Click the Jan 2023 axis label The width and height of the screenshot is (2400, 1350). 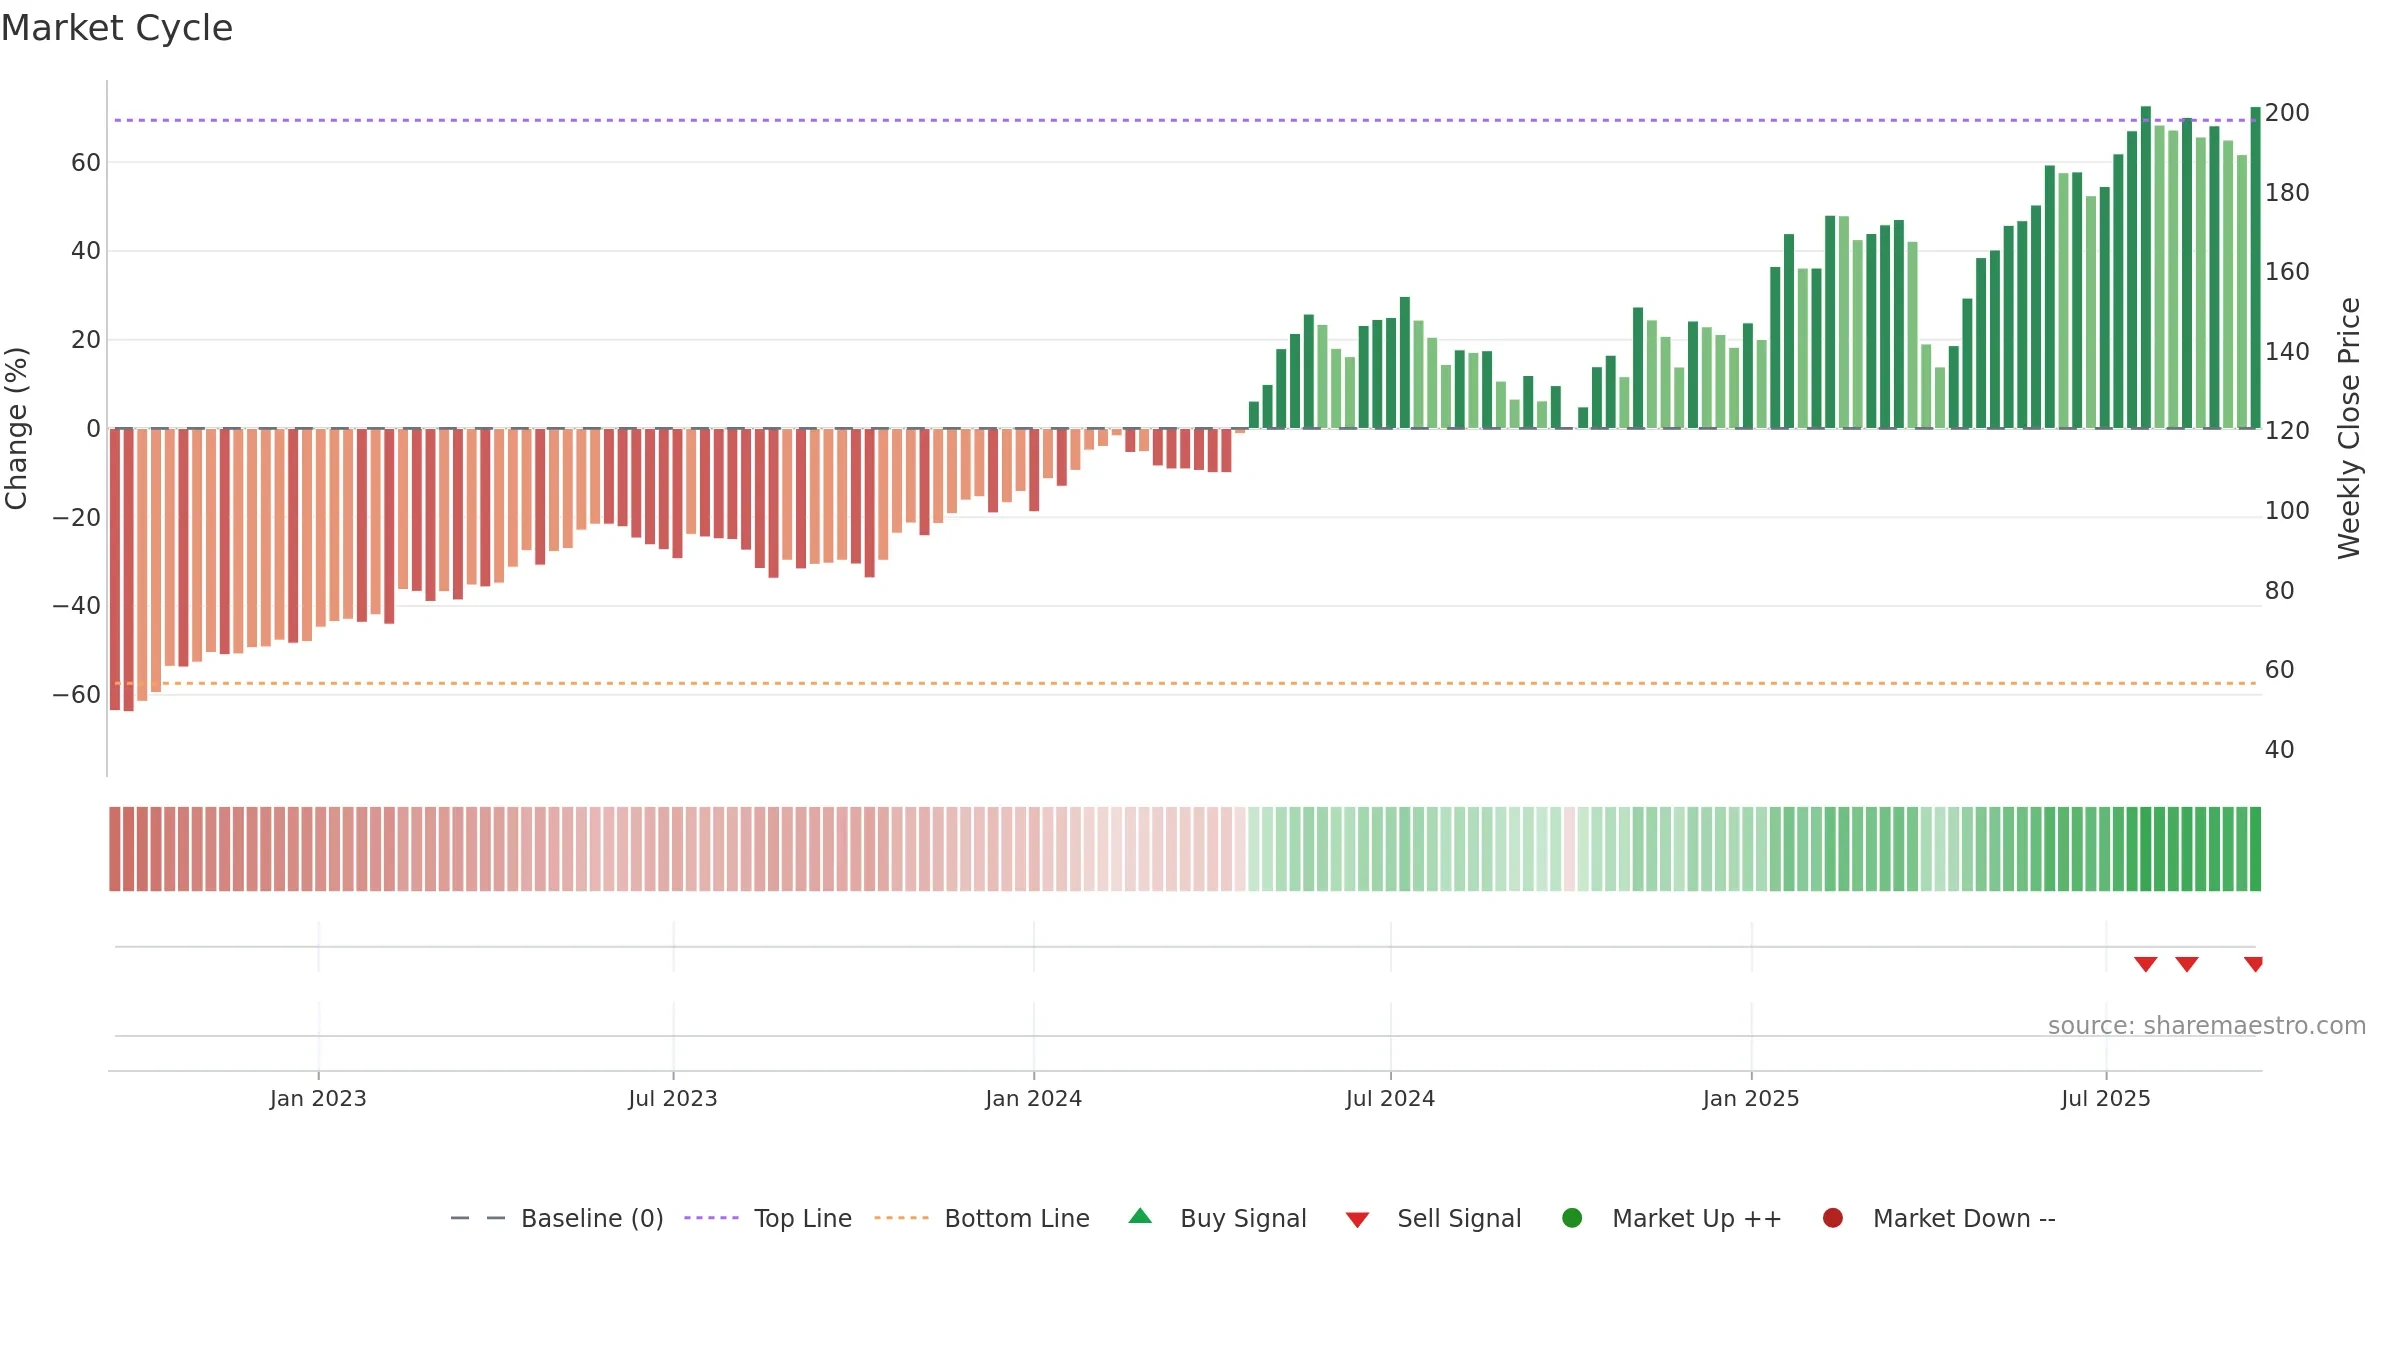pos(318,1099)
